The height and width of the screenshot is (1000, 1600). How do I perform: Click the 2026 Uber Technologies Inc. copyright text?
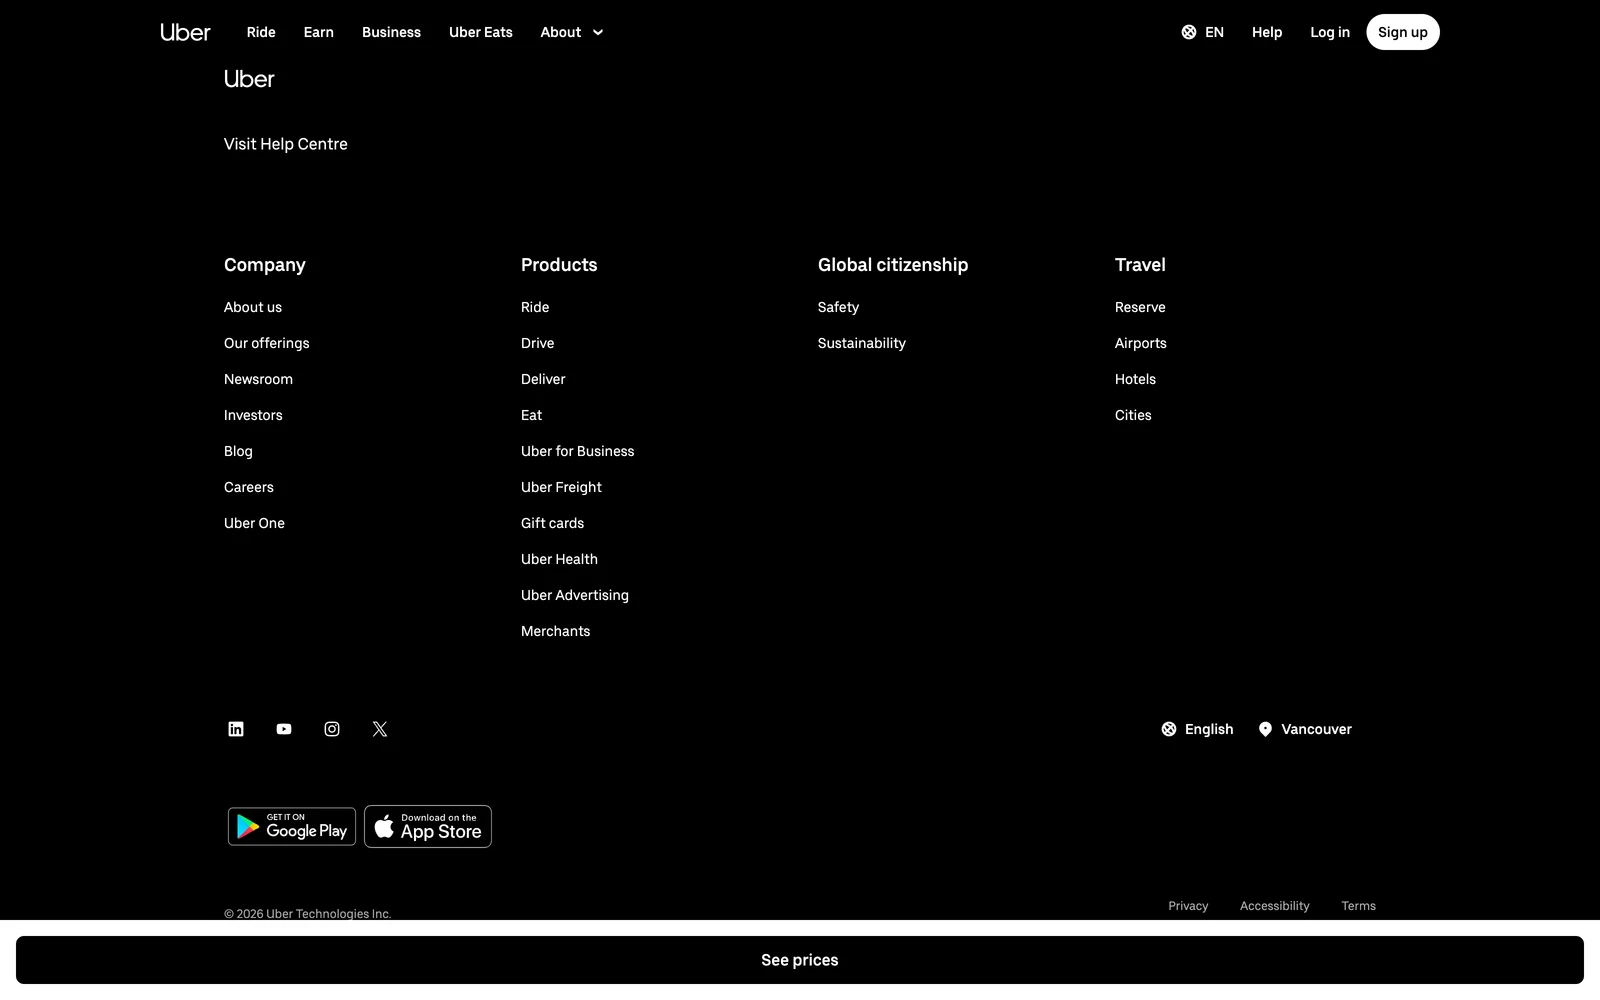[x=308, y=913]
